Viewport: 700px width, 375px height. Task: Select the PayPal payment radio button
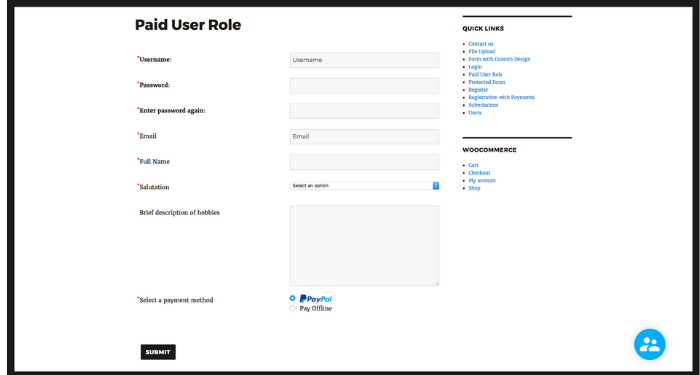292,298
